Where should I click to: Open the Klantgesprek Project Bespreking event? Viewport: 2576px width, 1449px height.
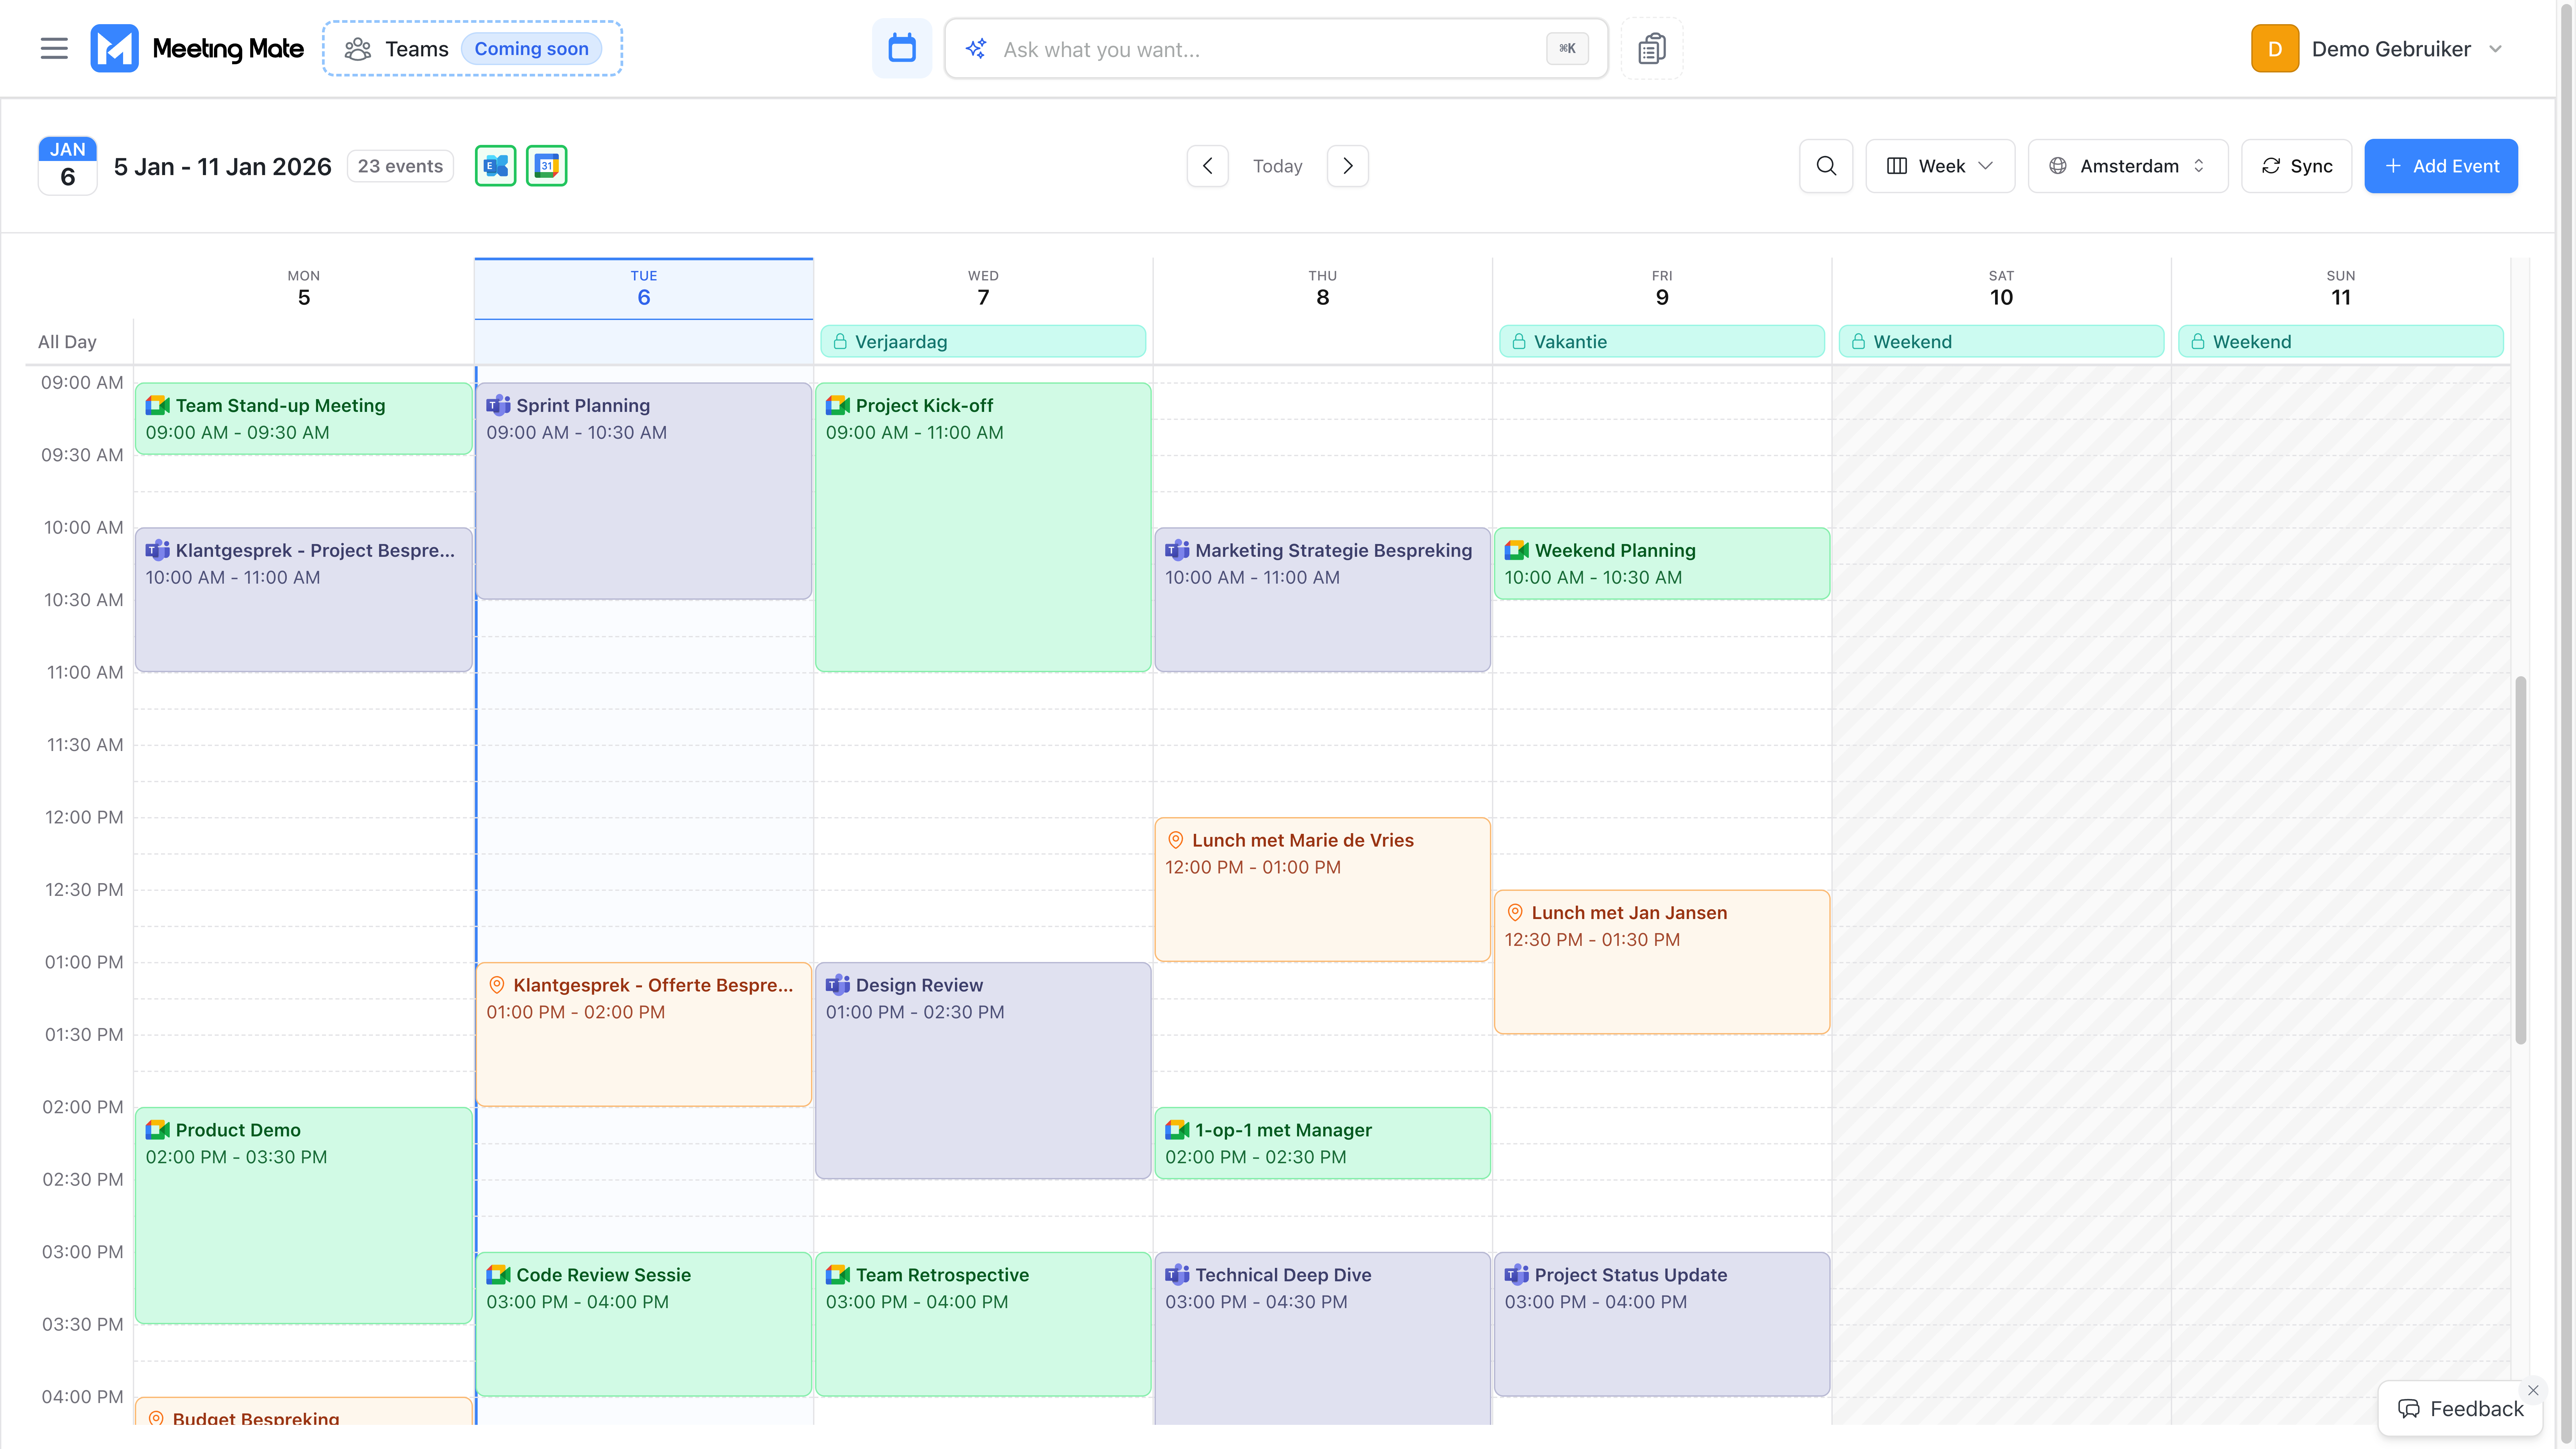point(304,600)
